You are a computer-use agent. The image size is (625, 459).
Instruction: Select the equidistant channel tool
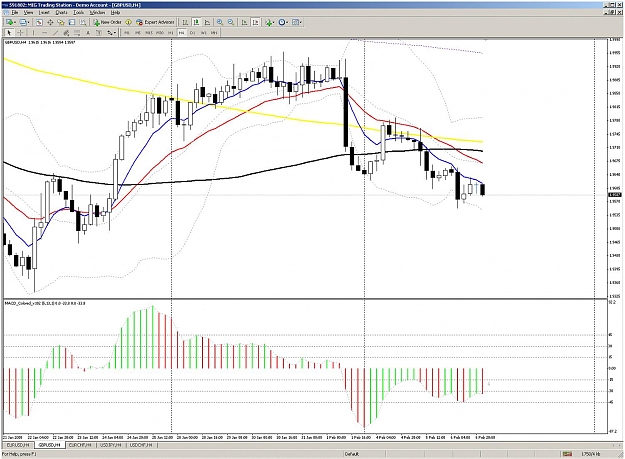[x=66, y=33]
